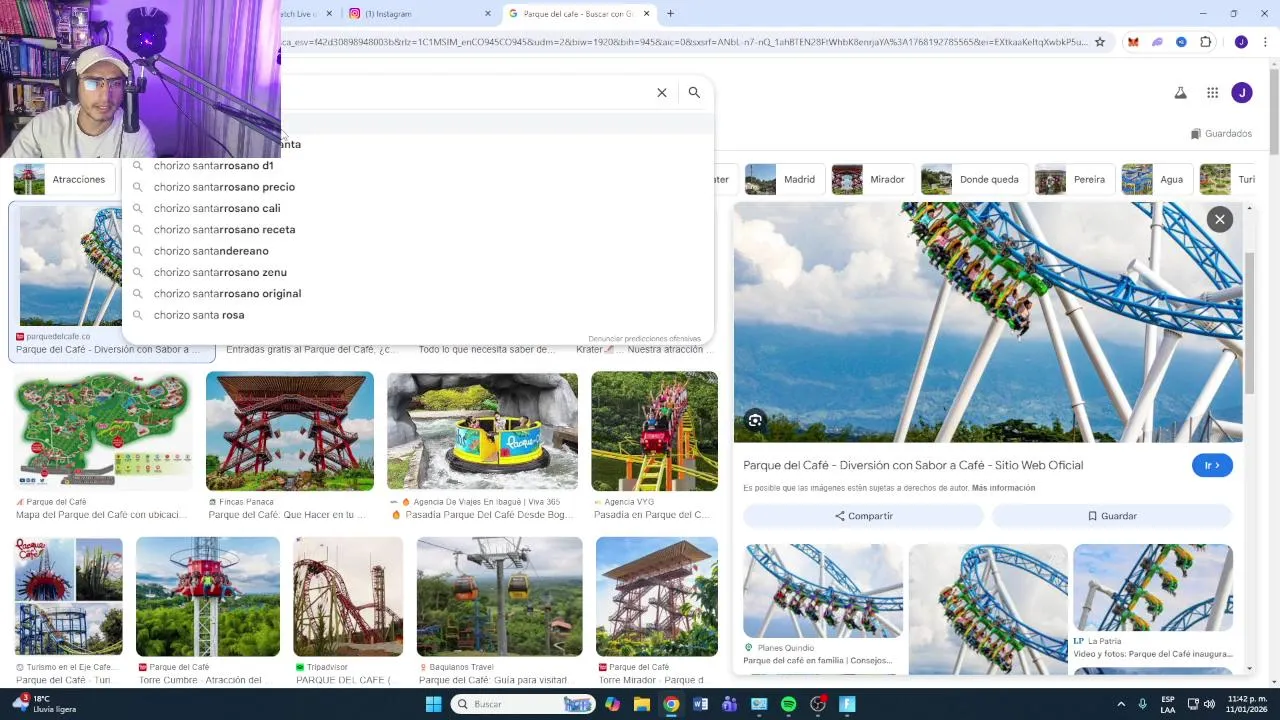Open a new browser tab
Image resolution: width=1280 pixels, height=720 pixels.
click(670, 14)
